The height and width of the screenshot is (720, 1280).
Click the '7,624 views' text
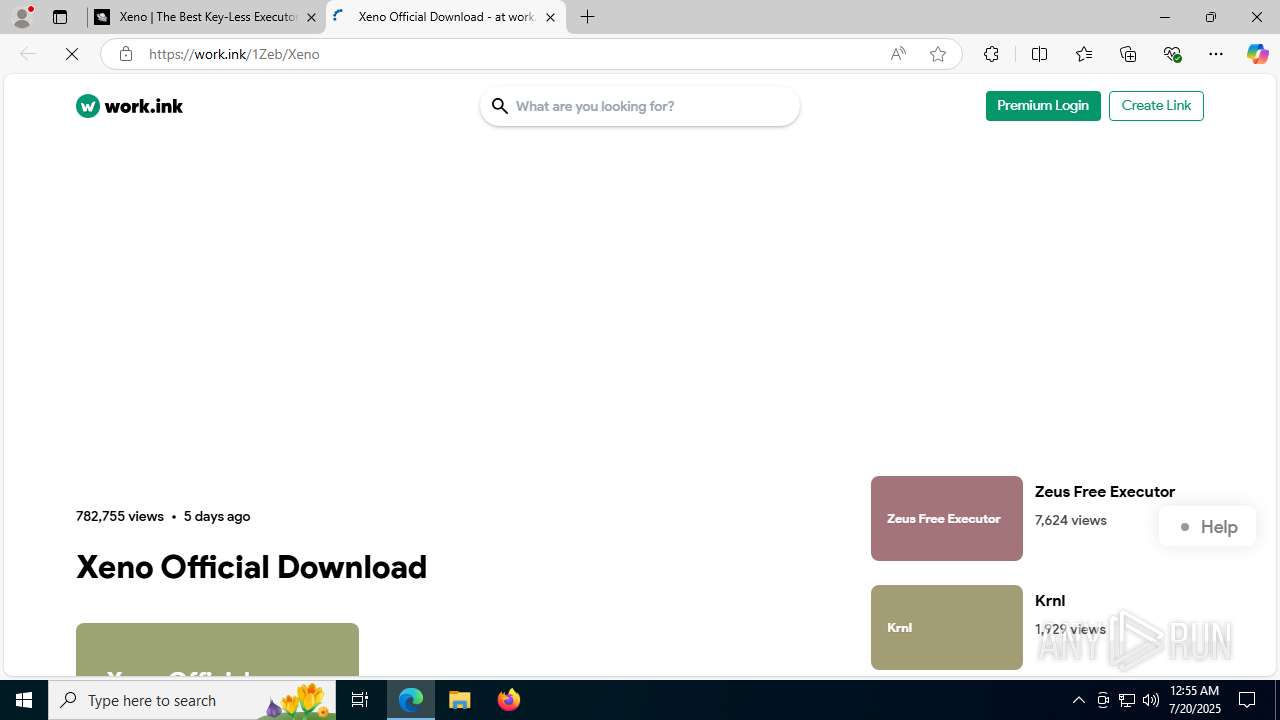[1071, 520]
